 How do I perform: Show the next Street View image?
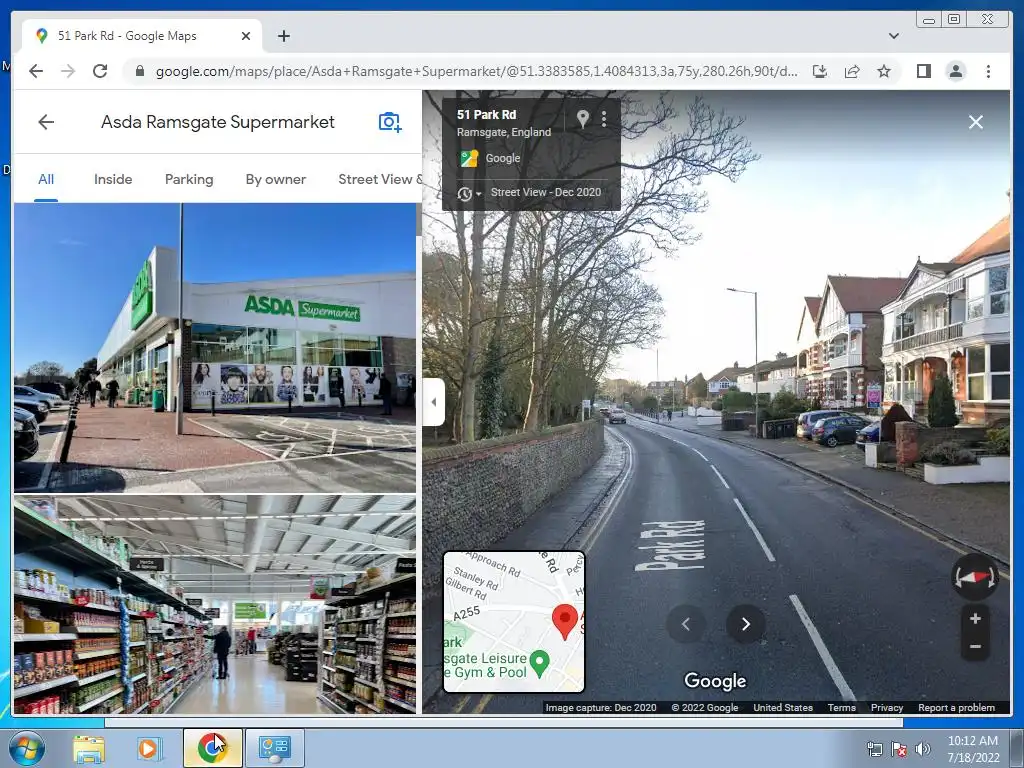tap(746, 624)
